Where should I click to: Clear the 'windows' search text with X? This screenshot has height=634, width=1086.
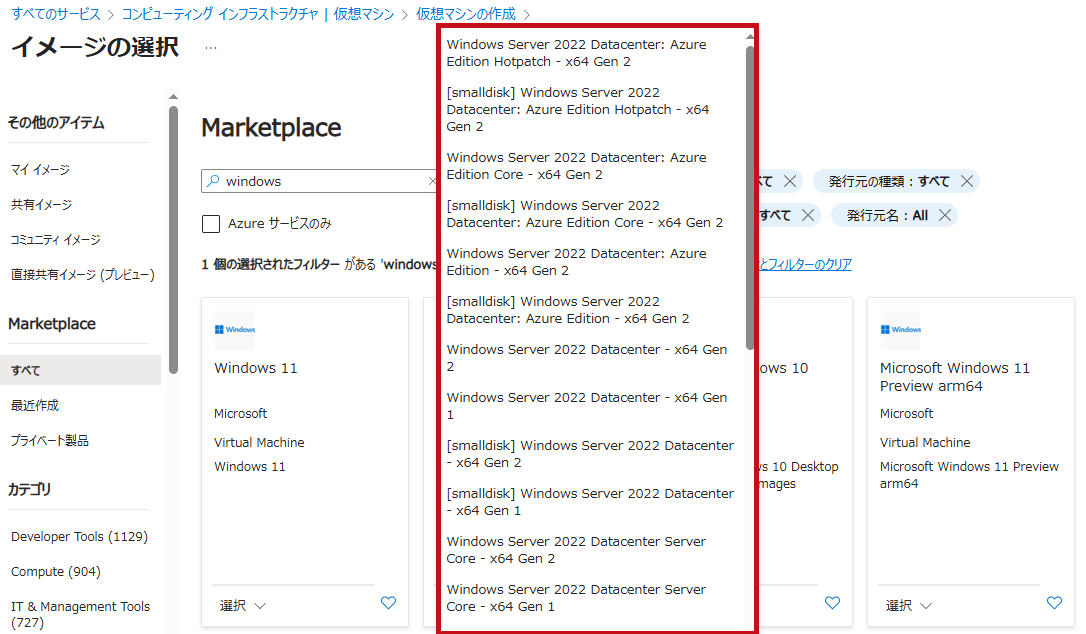[x=432, y=181]
